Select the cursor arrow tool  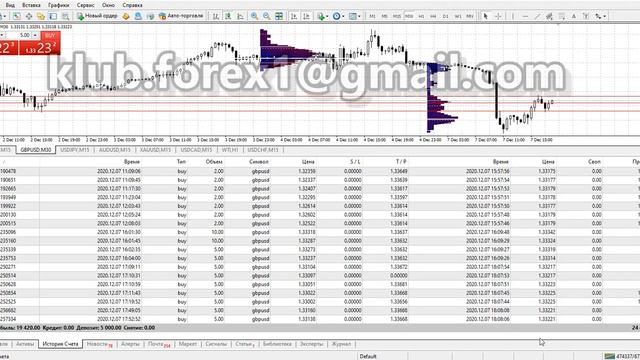click(485, 16)
